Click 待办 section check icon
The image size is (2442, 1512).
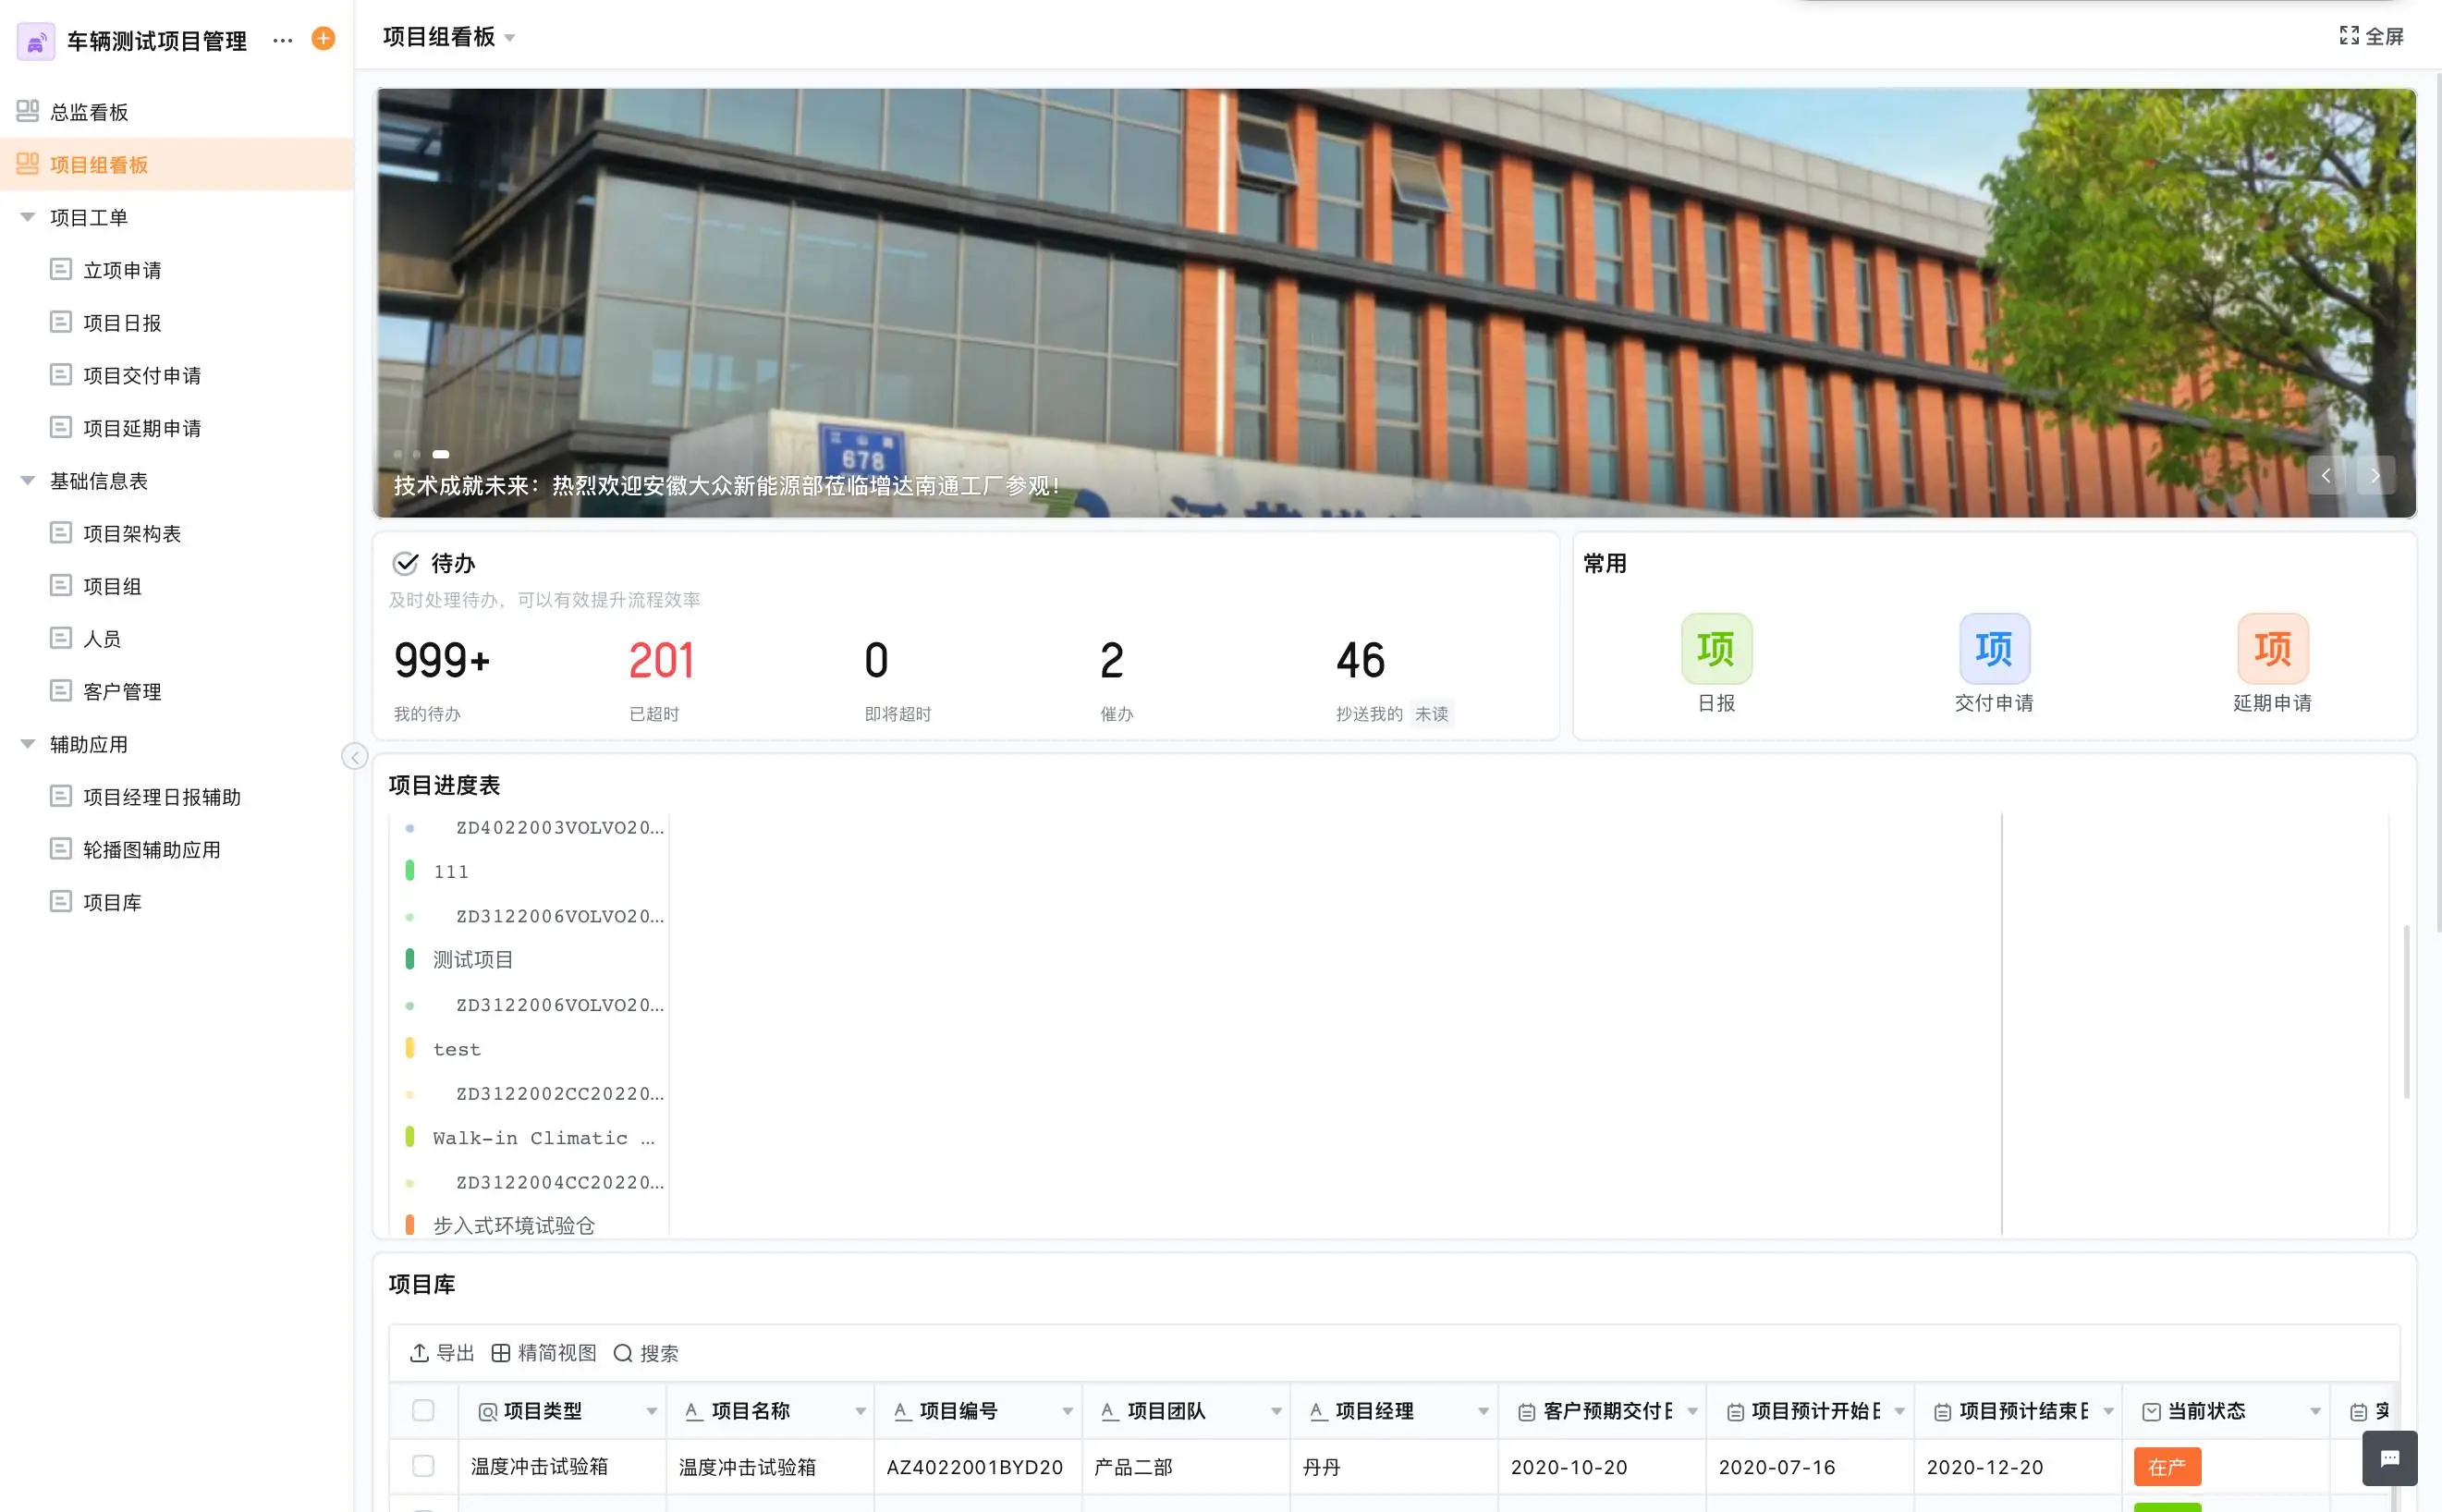[405, 563]
